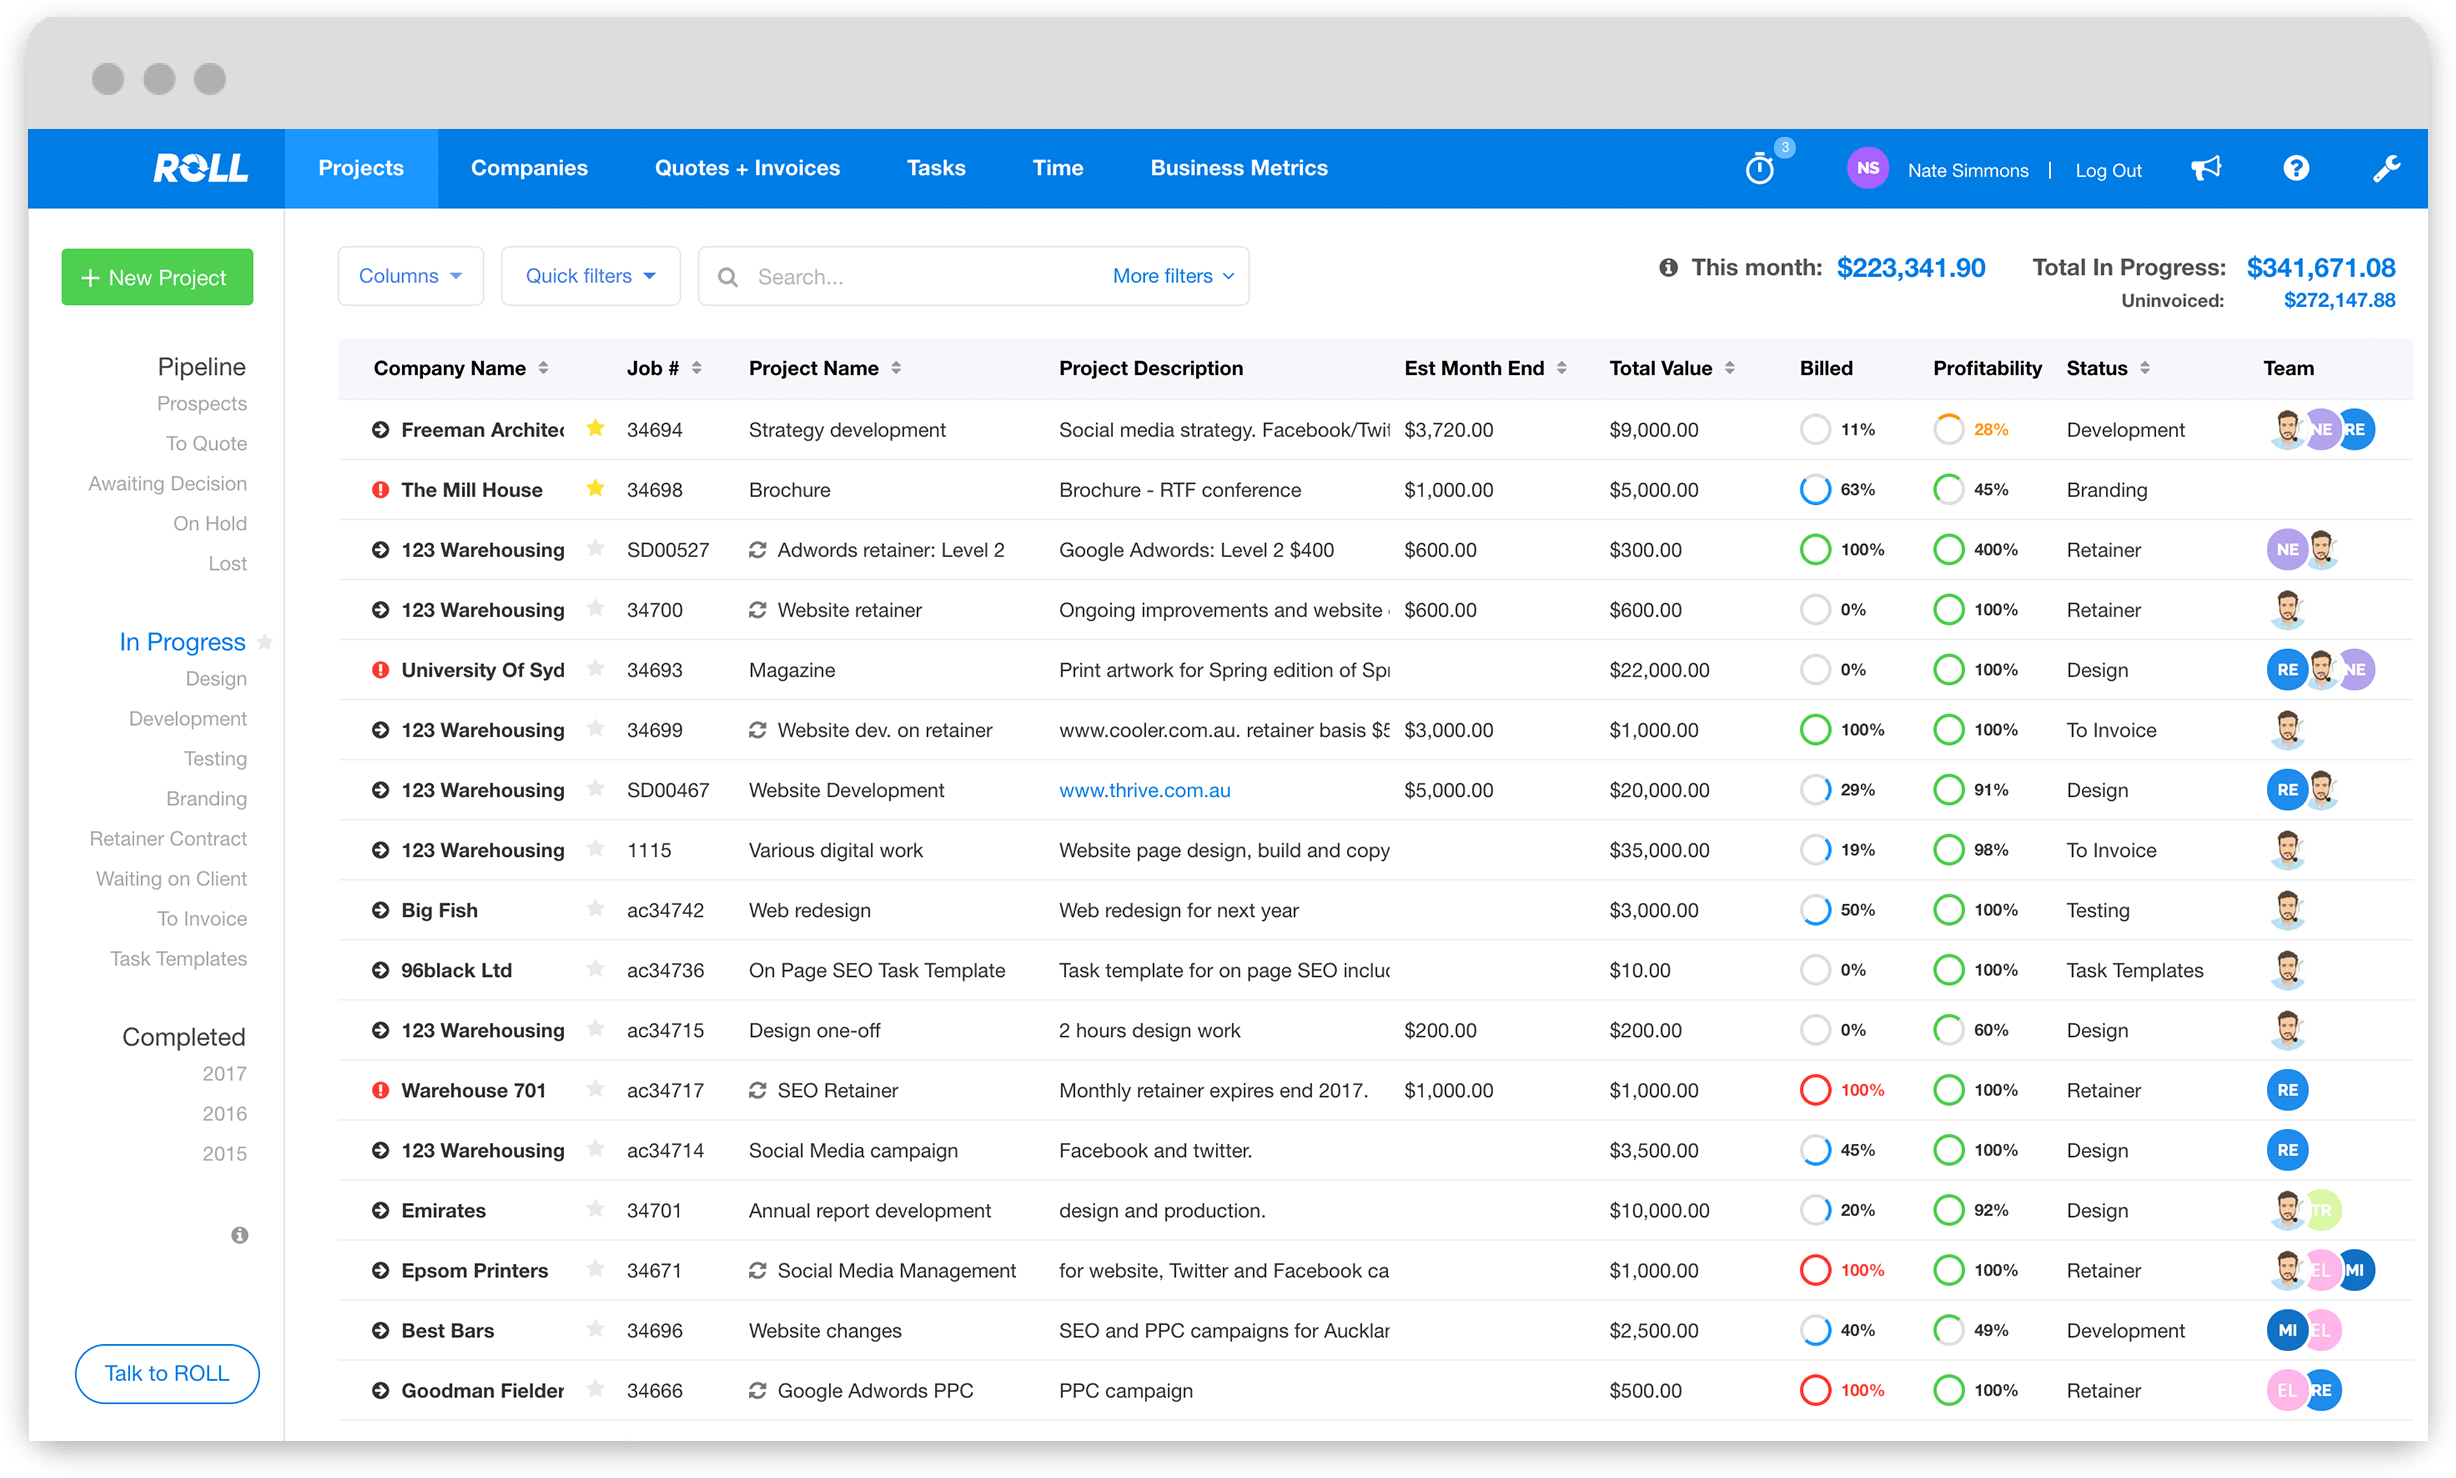
Task: Click arrow icon beside Emirates
Action: click(380, 1210)
